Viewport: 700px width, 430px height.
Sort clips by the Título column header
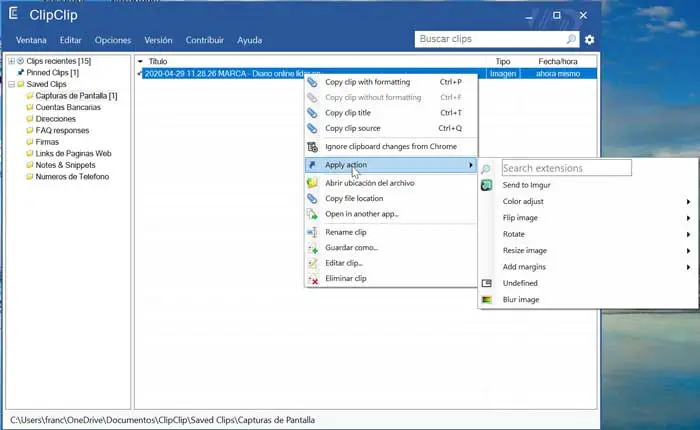[x=158, y=62]
